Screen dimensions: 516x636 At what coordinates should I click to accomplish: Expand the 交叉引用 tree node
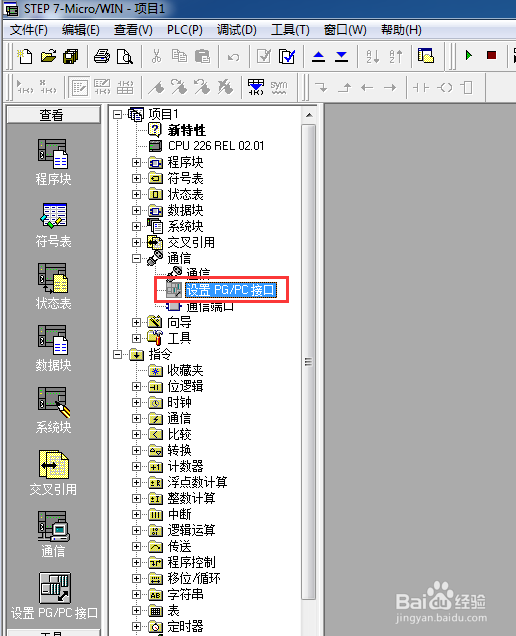(x=136, y=242)
